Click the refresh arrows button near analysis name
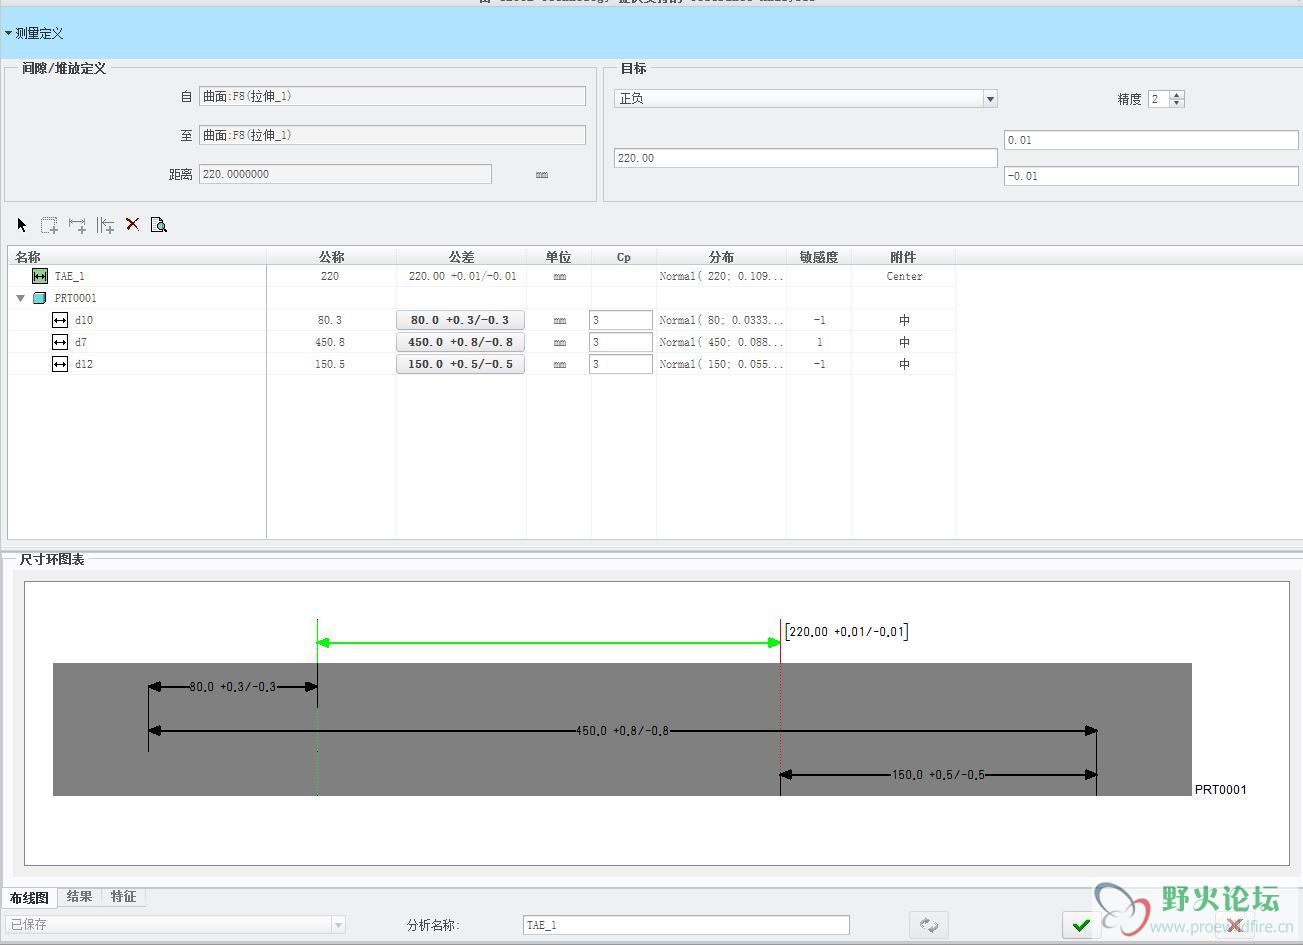1303x945 pixels. tap(929, 925)
